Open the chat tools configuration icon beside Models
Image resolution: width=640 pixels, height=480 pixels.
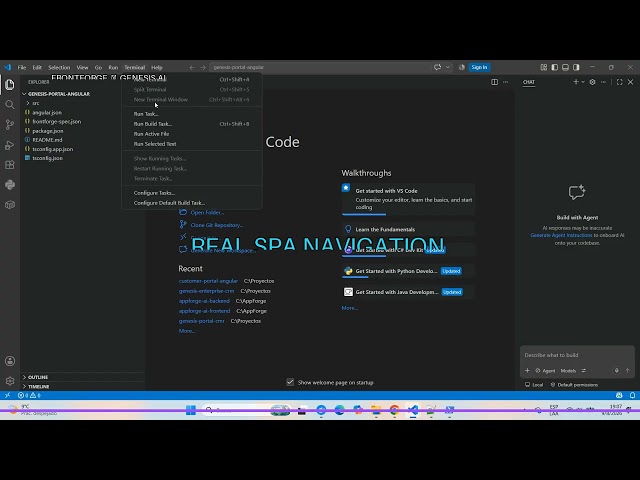[584, 371]
